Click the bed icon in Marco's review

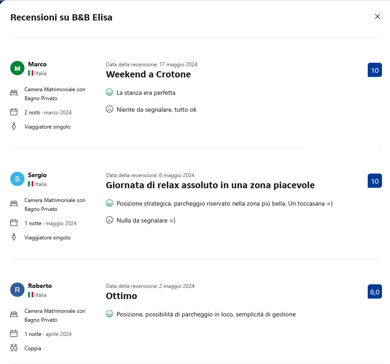tap(14, 93)
